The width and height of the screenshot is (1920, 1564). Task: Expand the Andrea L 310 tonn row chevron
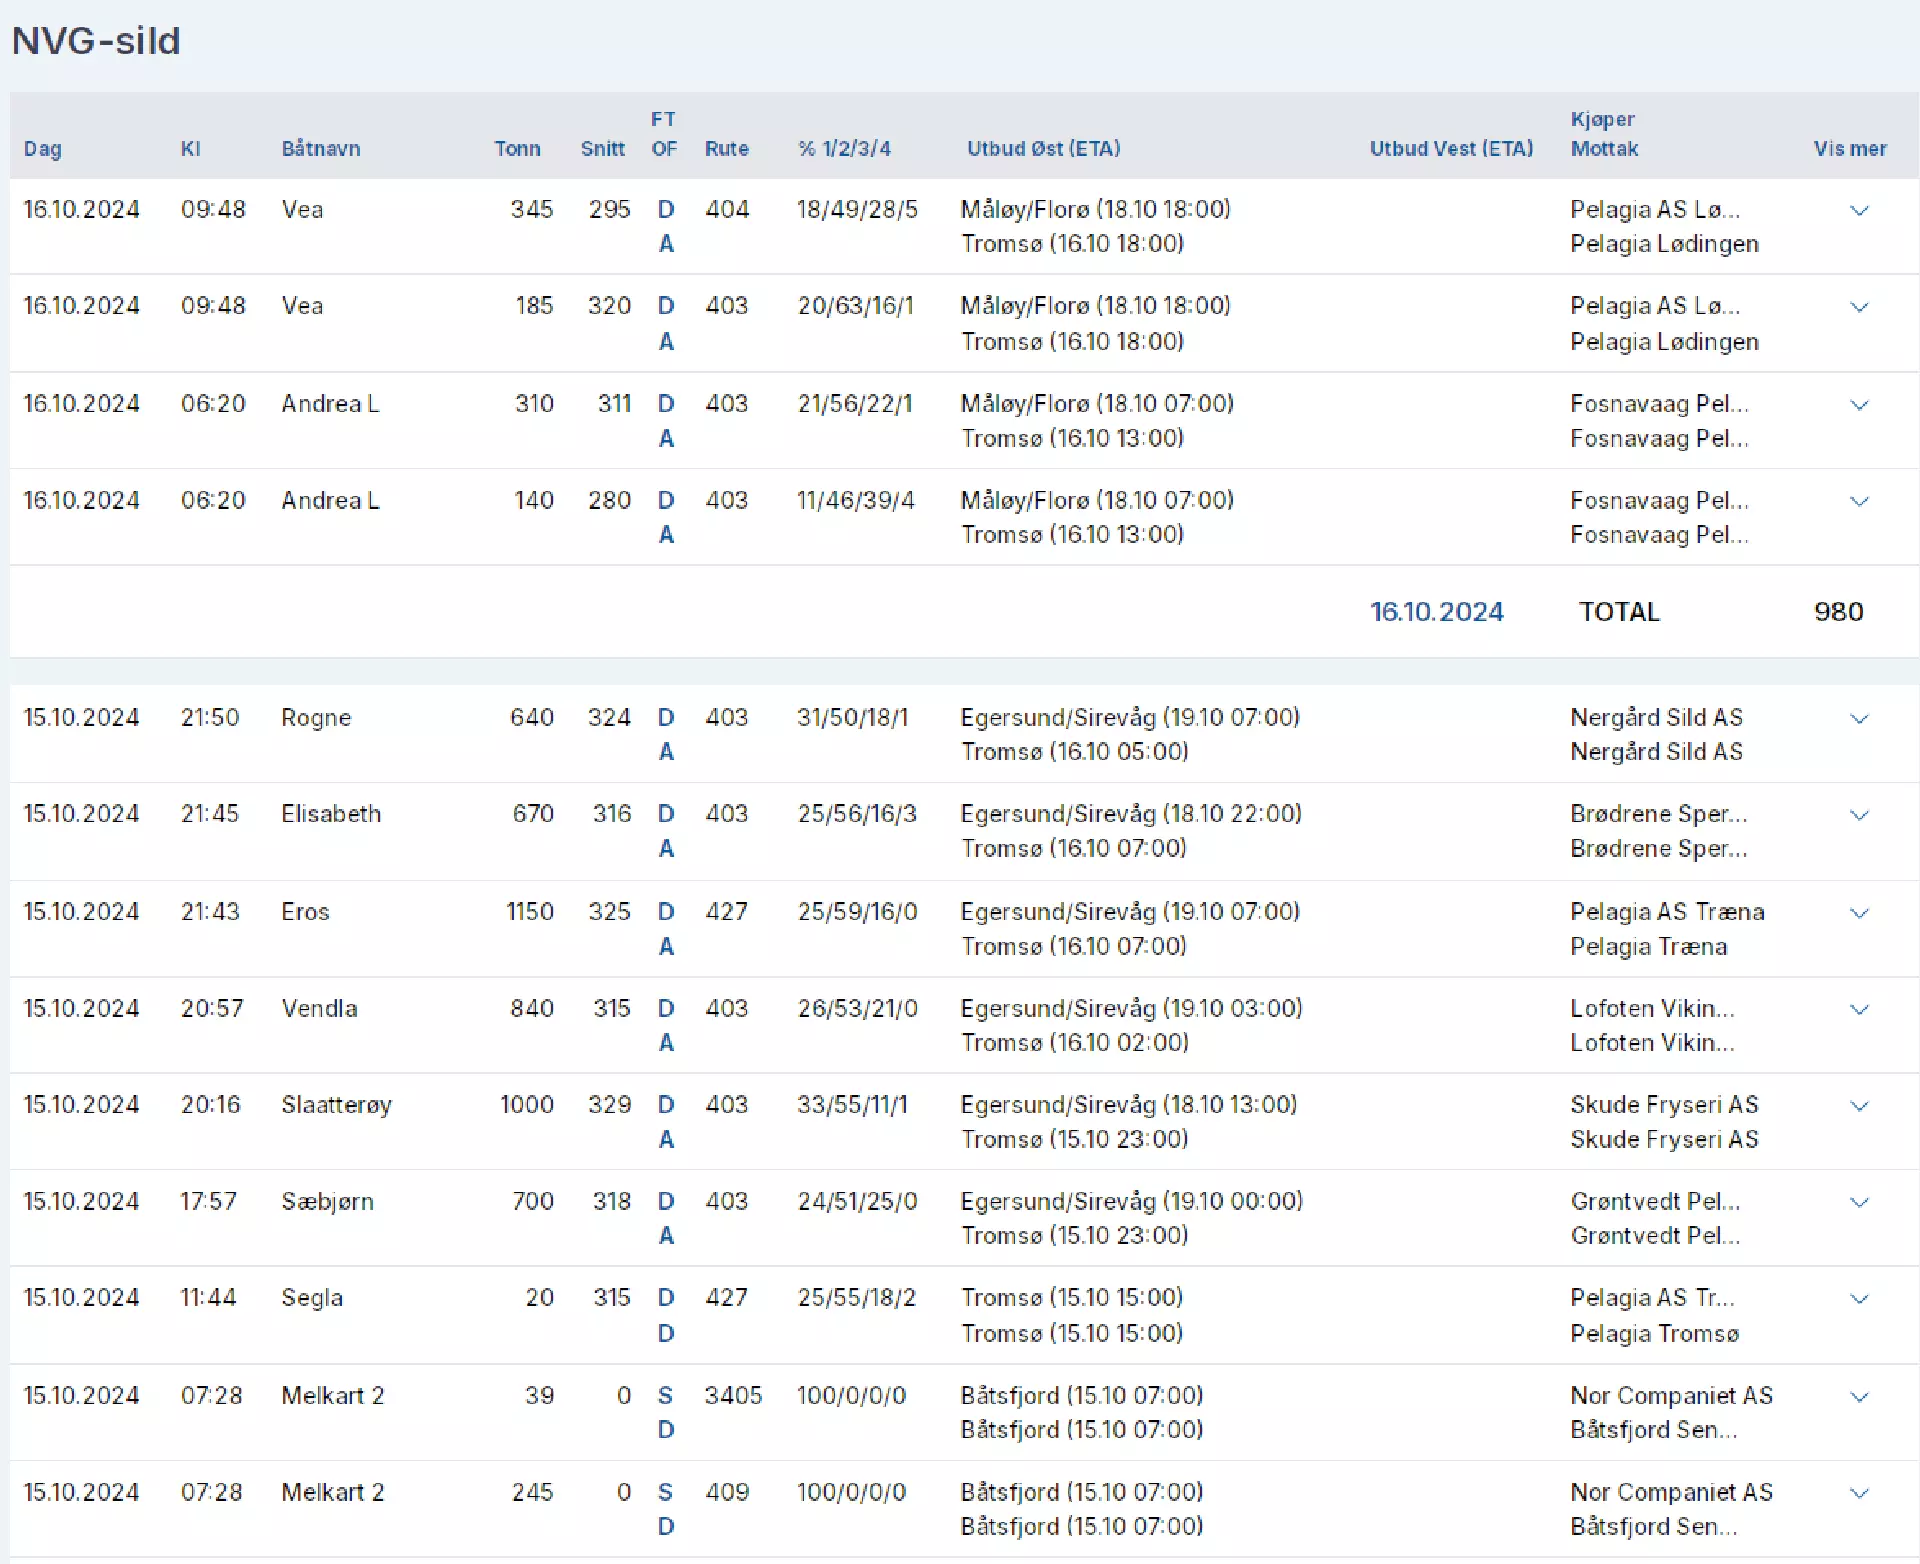point(1859,404)
